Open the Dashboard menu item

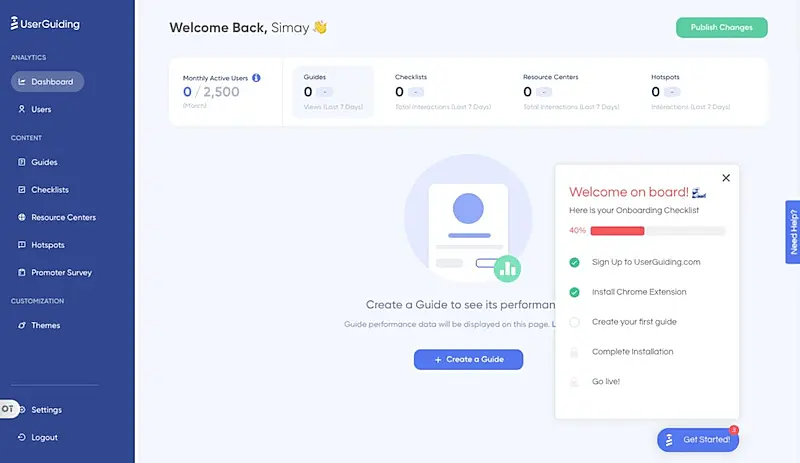click(47, 82)
